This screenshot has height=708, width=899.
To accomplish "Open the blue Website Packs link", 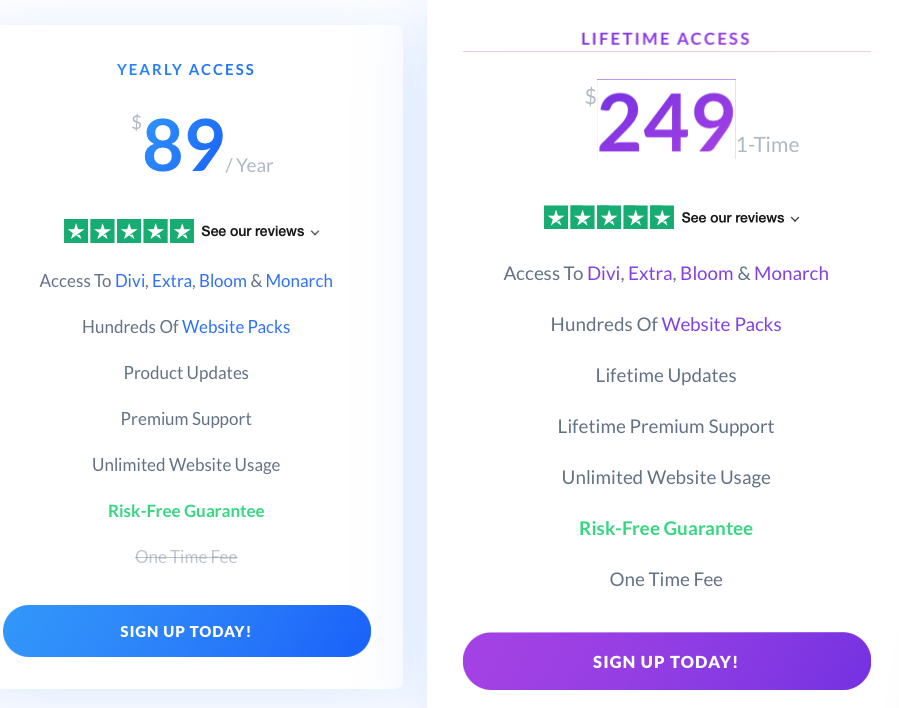I will 236,327.
